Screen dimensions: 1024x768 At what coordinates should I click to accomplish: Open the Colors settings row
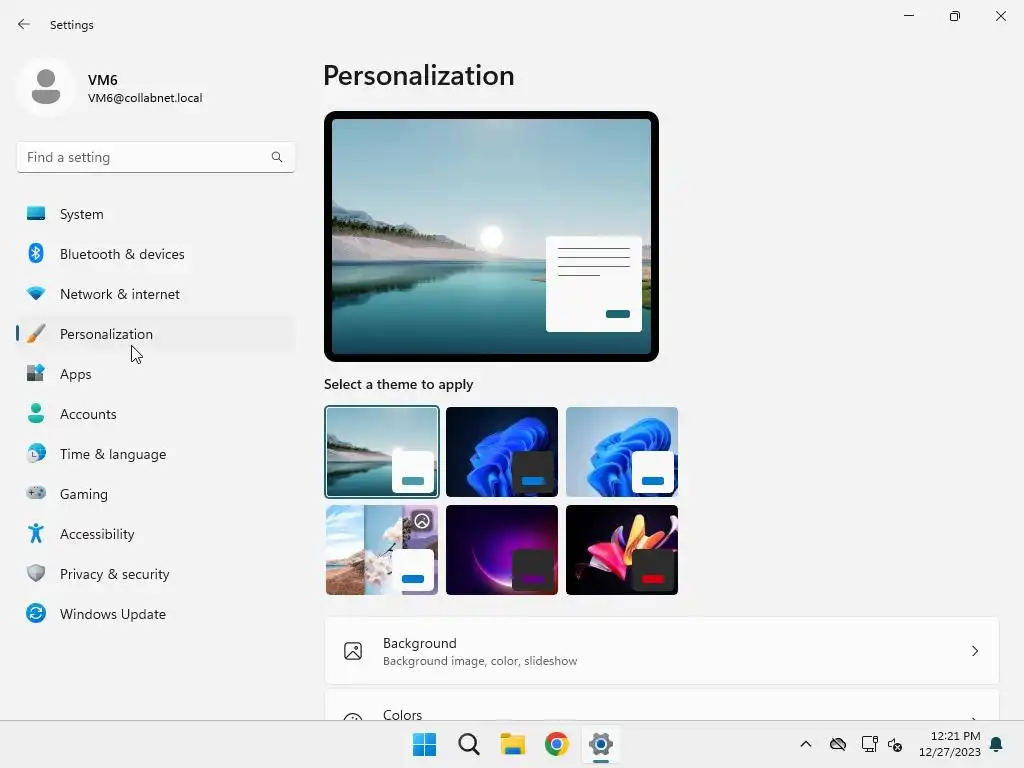click(662, 707)
